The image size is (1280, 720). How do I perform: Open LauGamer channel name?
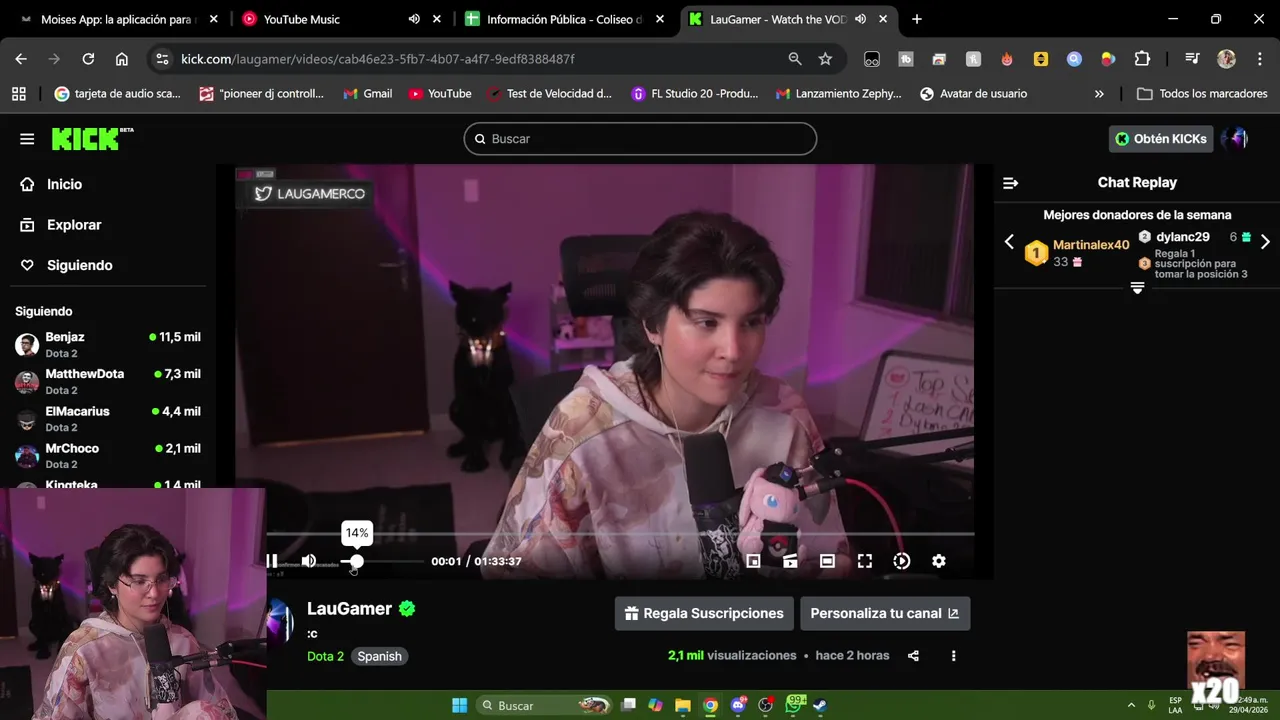tap(349, 608)
